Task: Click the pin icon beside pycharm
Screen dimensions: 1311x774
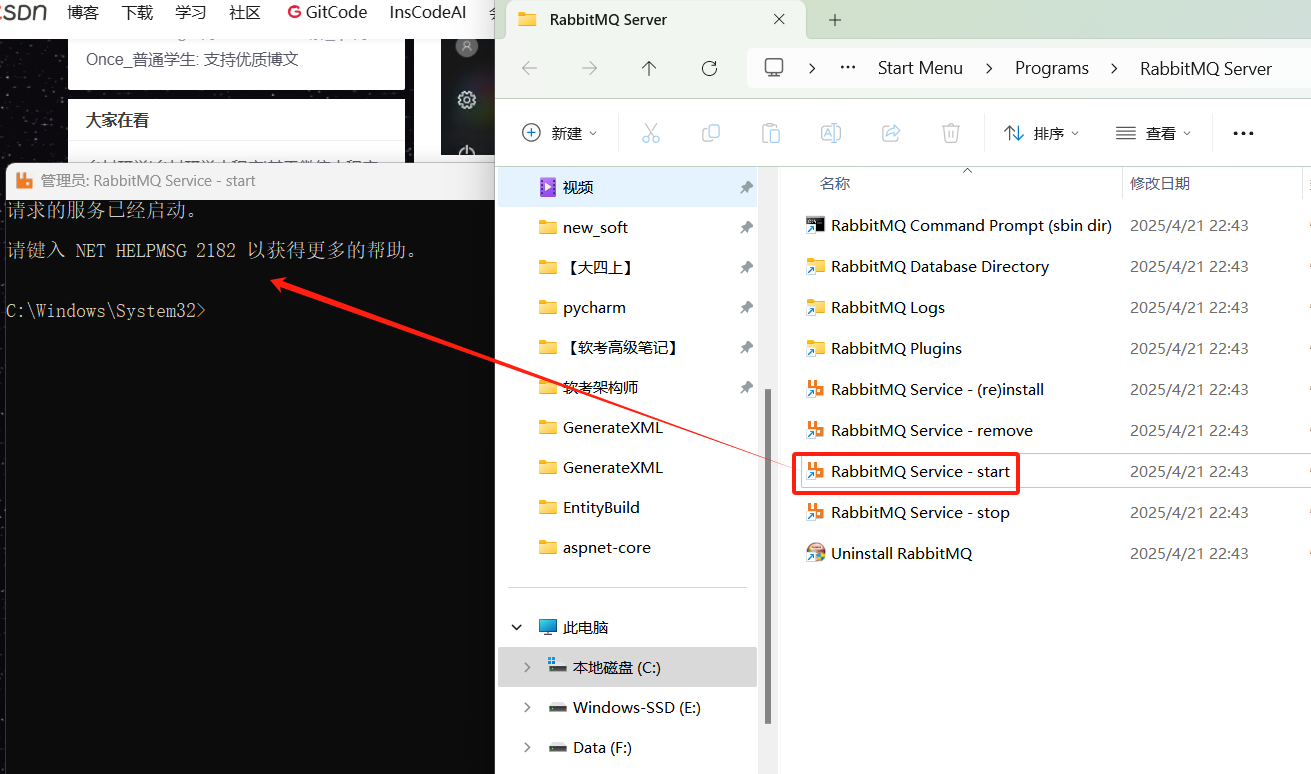Action: pos(746,307)
